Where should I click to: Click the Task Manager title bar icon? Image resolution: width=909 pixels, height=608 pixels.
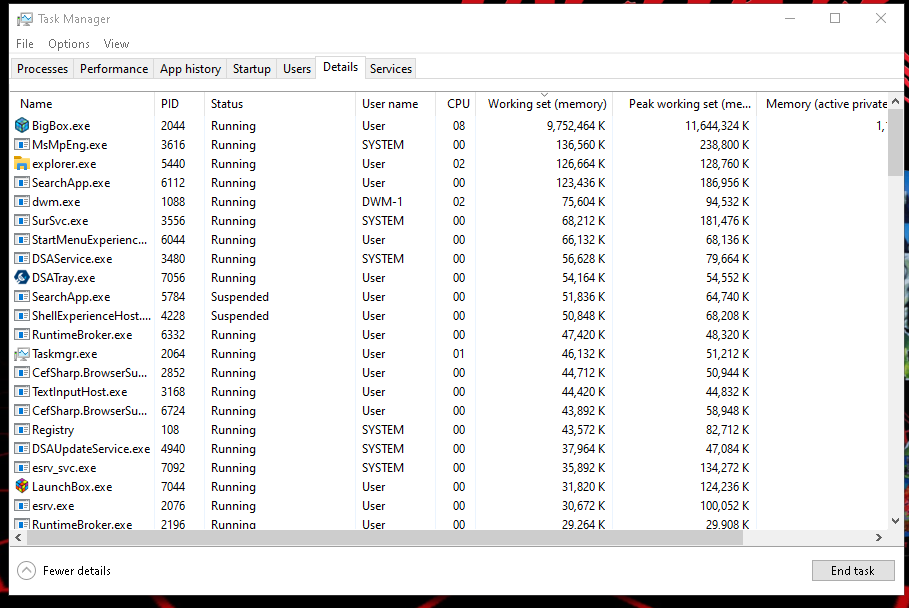click(x=25, y=19)
